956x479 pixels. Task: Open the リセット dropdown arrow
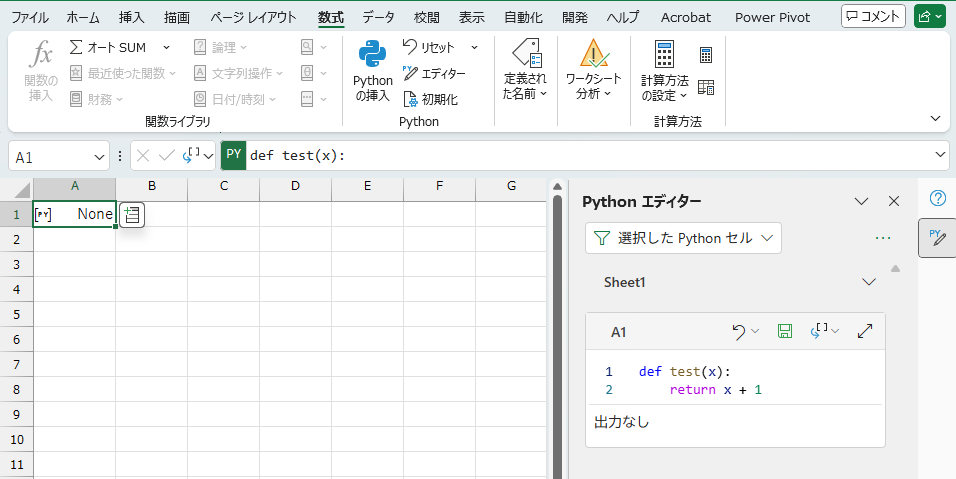coord(474,48)
